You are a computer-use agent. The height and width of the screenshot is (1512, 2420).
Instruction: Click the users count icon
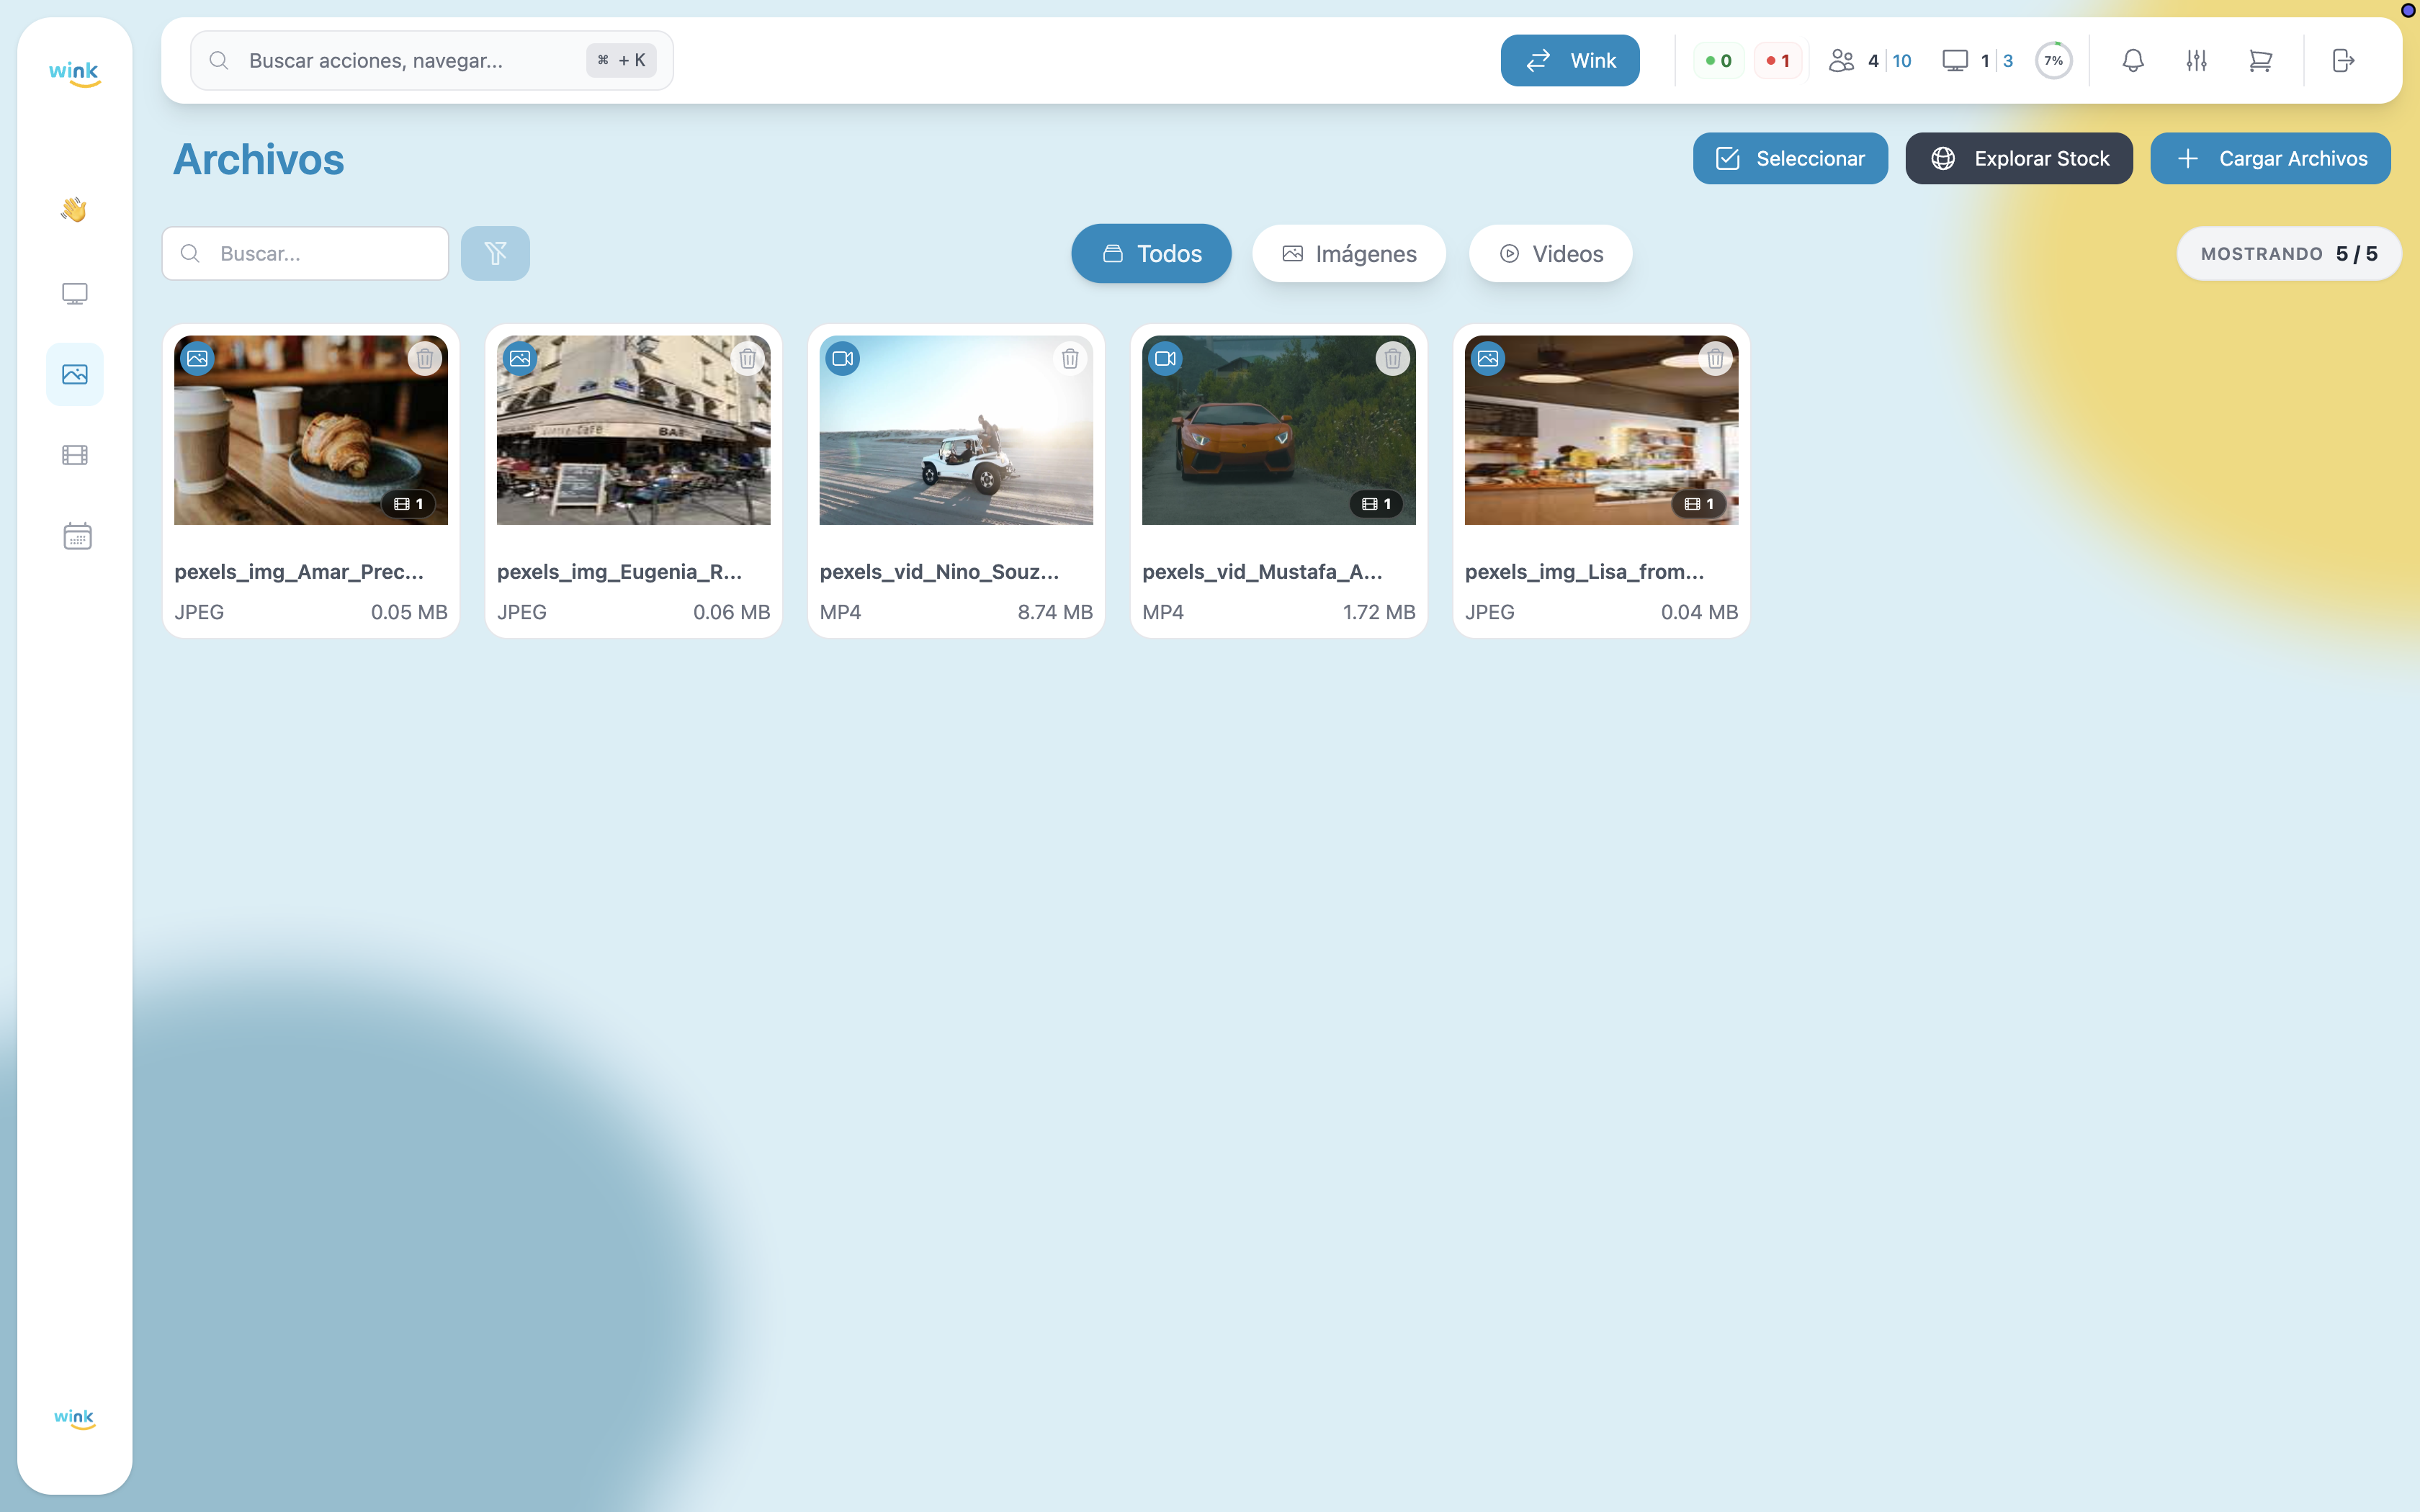(x=1841, y=61)
